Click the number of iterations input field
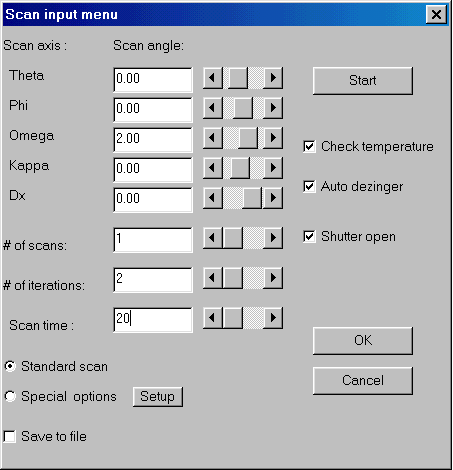This screenshot has height=470, width=453. (153, 279)
